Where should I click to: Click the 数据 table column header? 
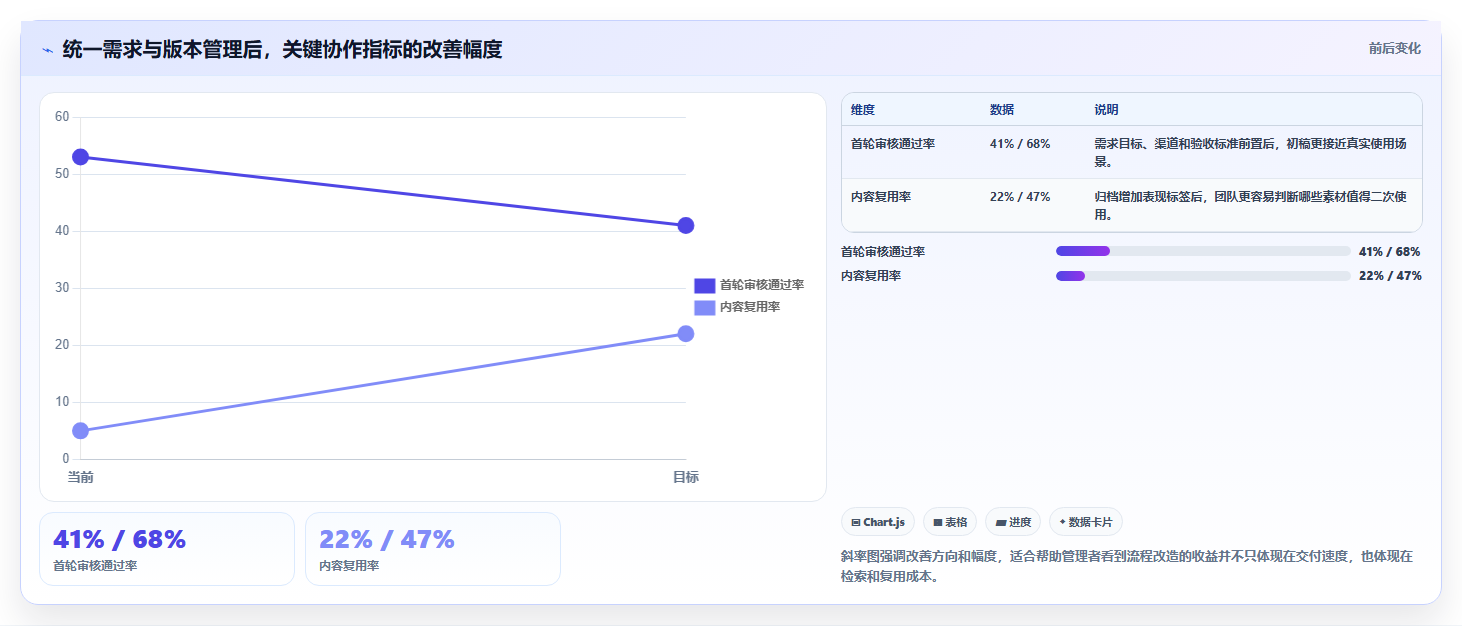[1002, 110]
